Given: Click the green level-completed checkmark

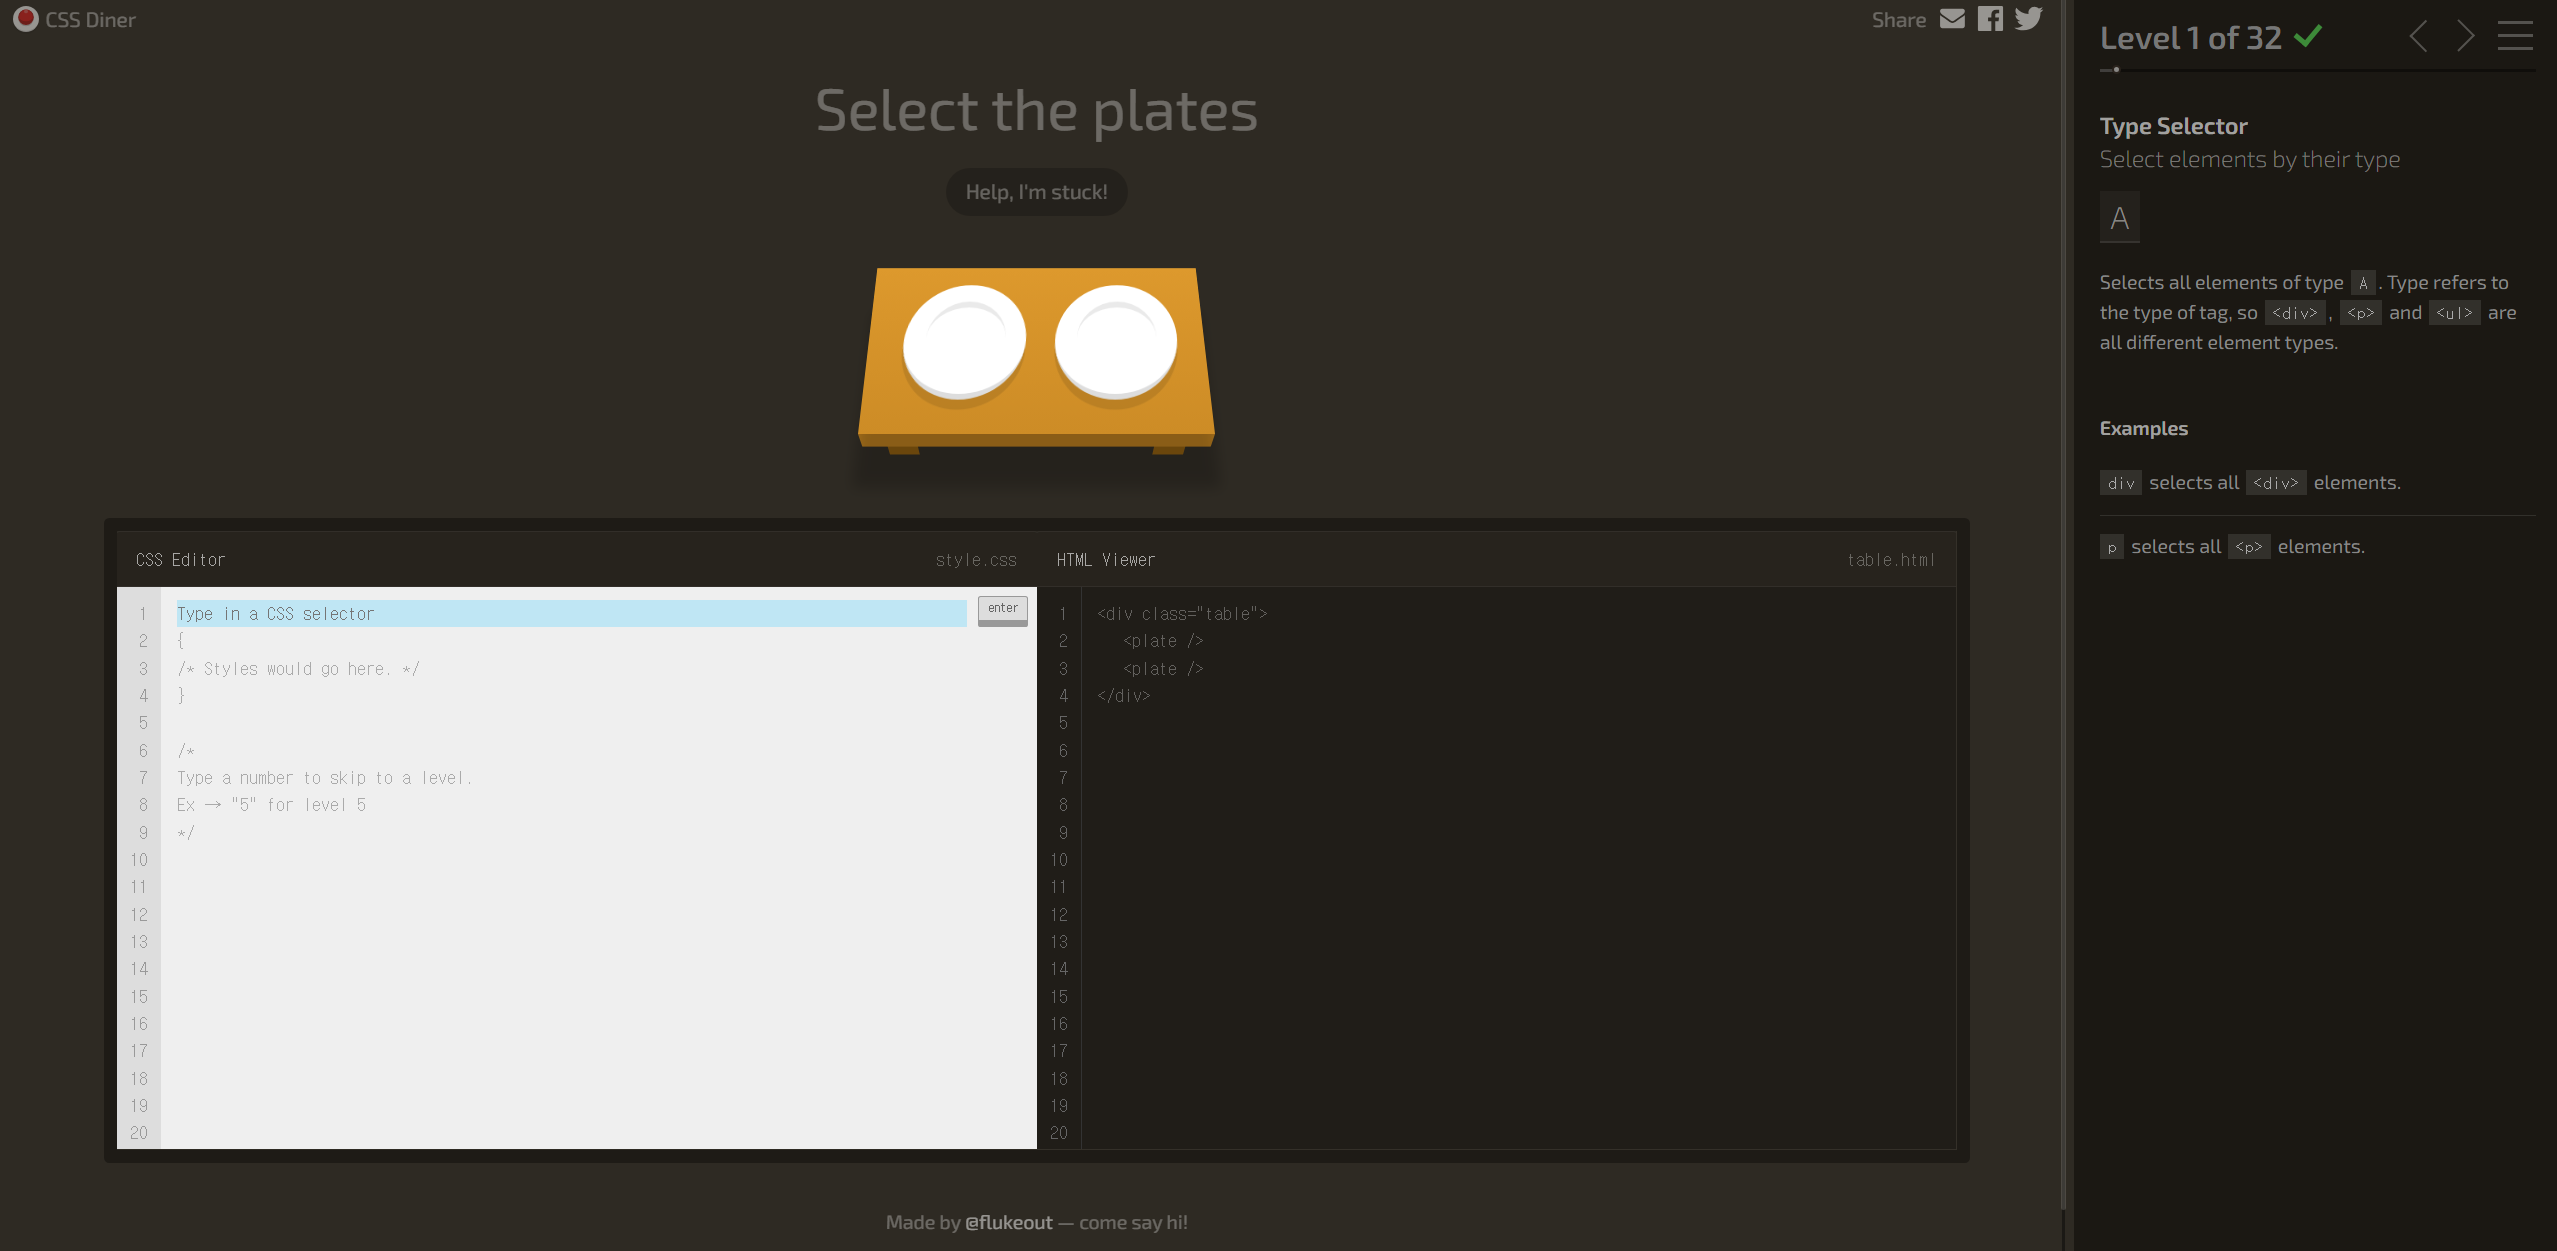Looking at the screenshot, I should pyautogui.click(x=2308, y=36).
